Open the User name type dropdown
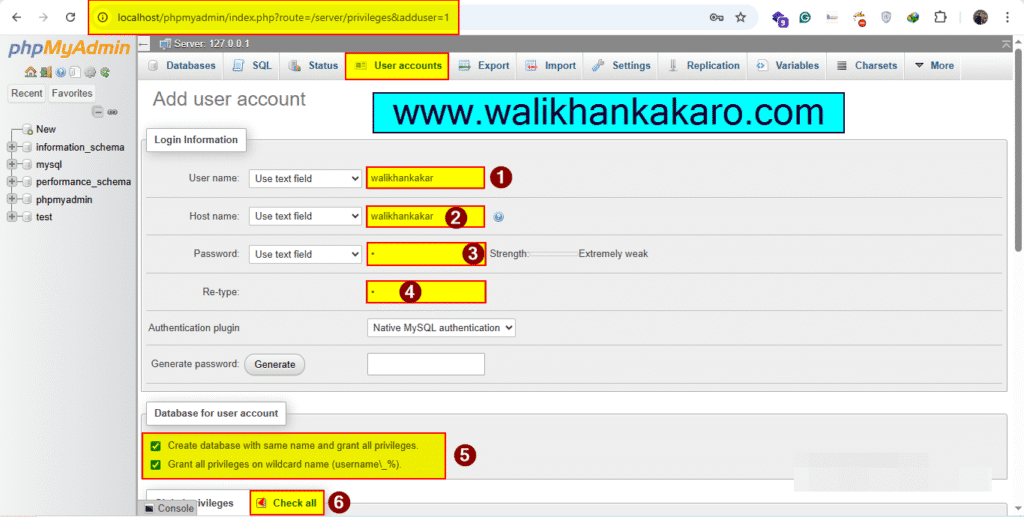The image size is (1024, 517). click(305, 178)
